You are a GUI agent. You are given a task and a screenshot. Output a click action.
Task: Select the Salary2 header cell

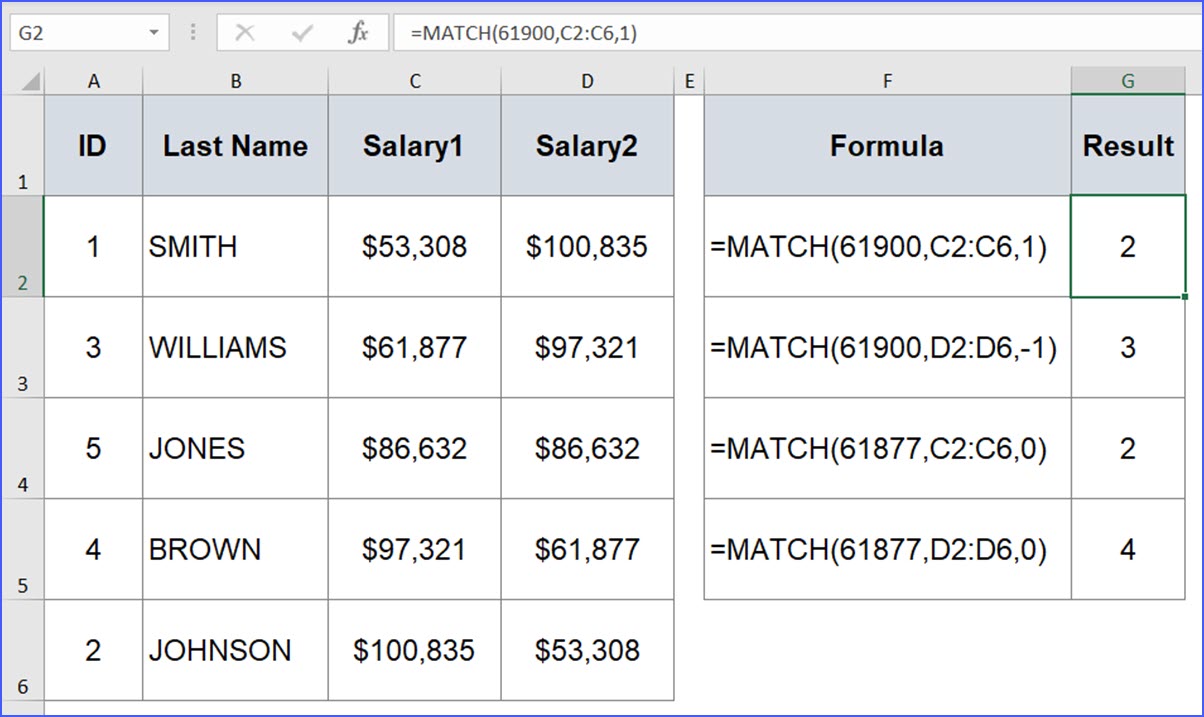(x=587, y=146)
